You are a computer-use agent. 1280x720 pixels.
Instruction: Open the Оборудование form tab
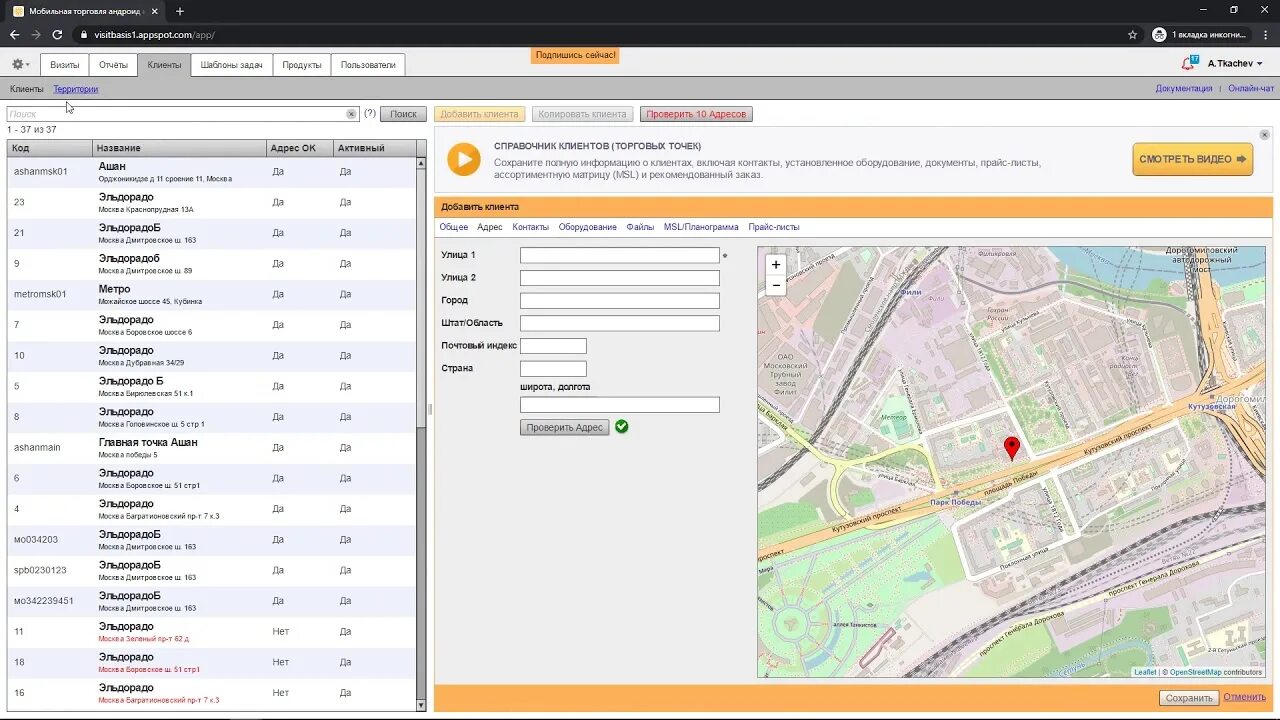tap(588, 227)
